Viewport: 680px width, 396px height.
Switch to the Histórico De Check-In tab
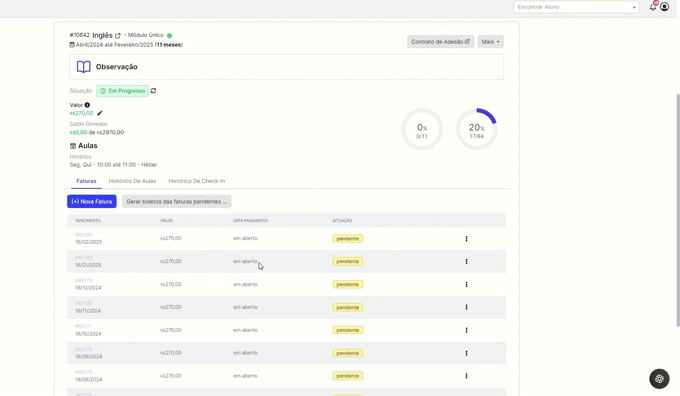[x=196, y=181]
